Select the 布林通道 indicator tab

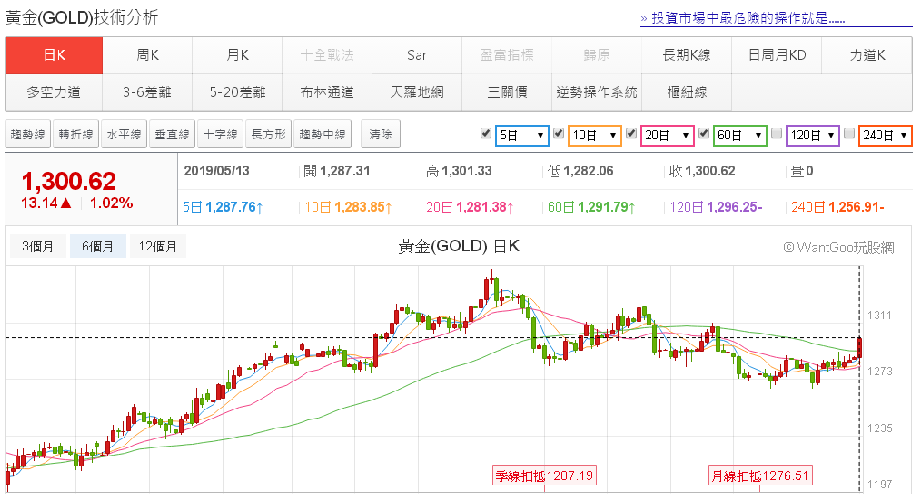point(326,92)
